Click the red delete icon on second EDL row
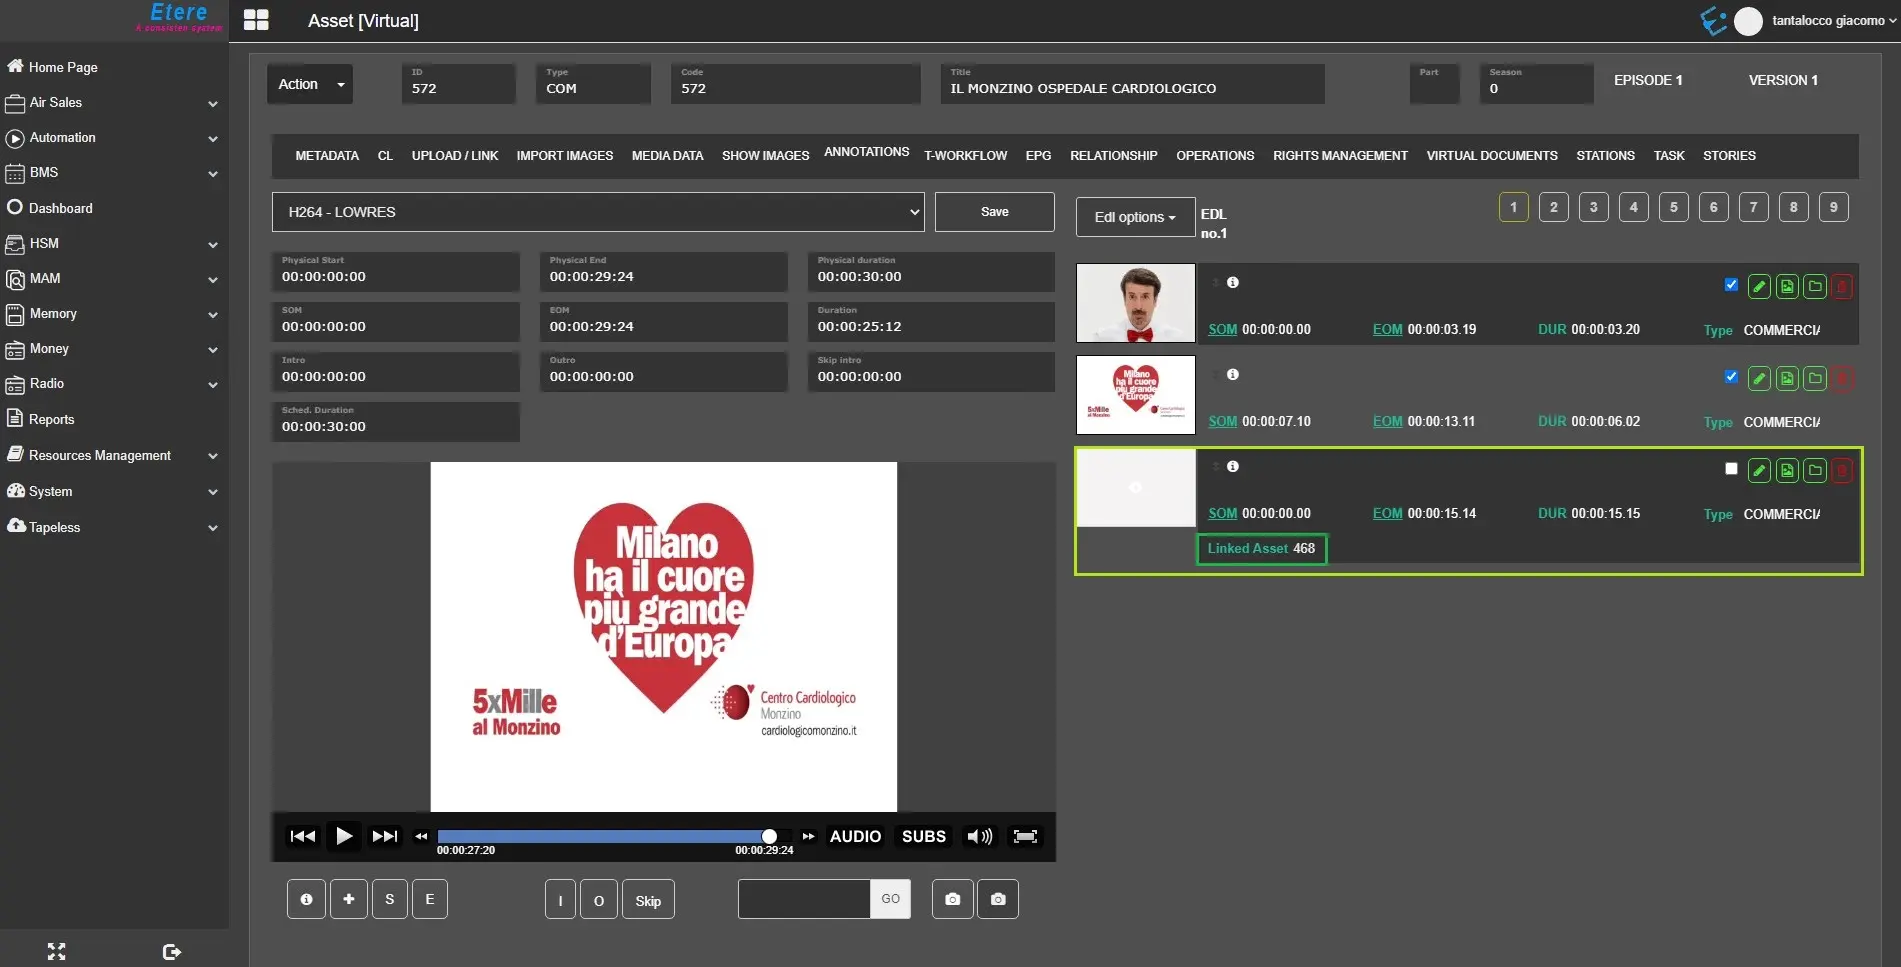Screen dimensions: 1901x967 click(x=1842, y=379)
